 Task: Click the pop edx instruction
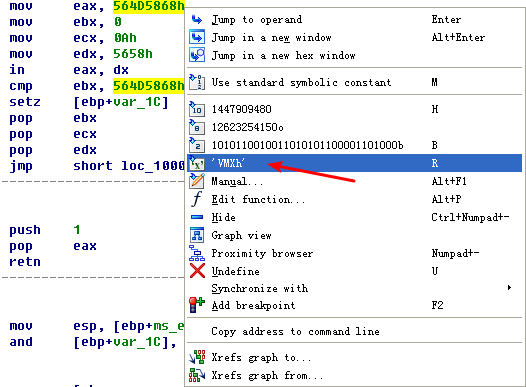coord(53,150)
